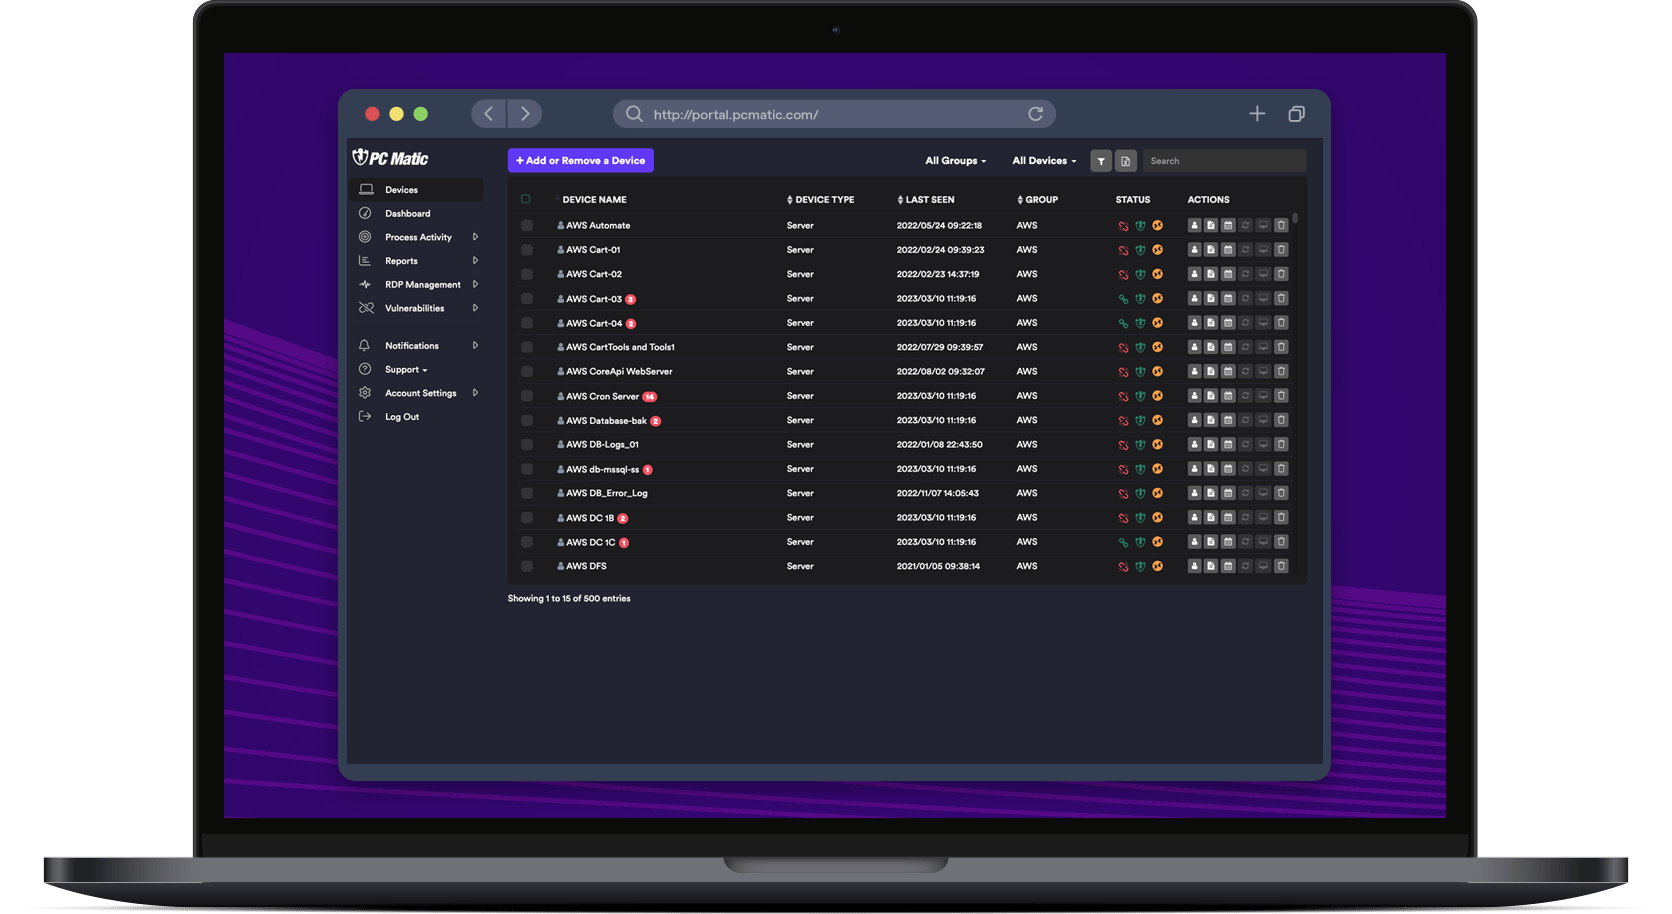Open the All Groups dropdown

955,161
